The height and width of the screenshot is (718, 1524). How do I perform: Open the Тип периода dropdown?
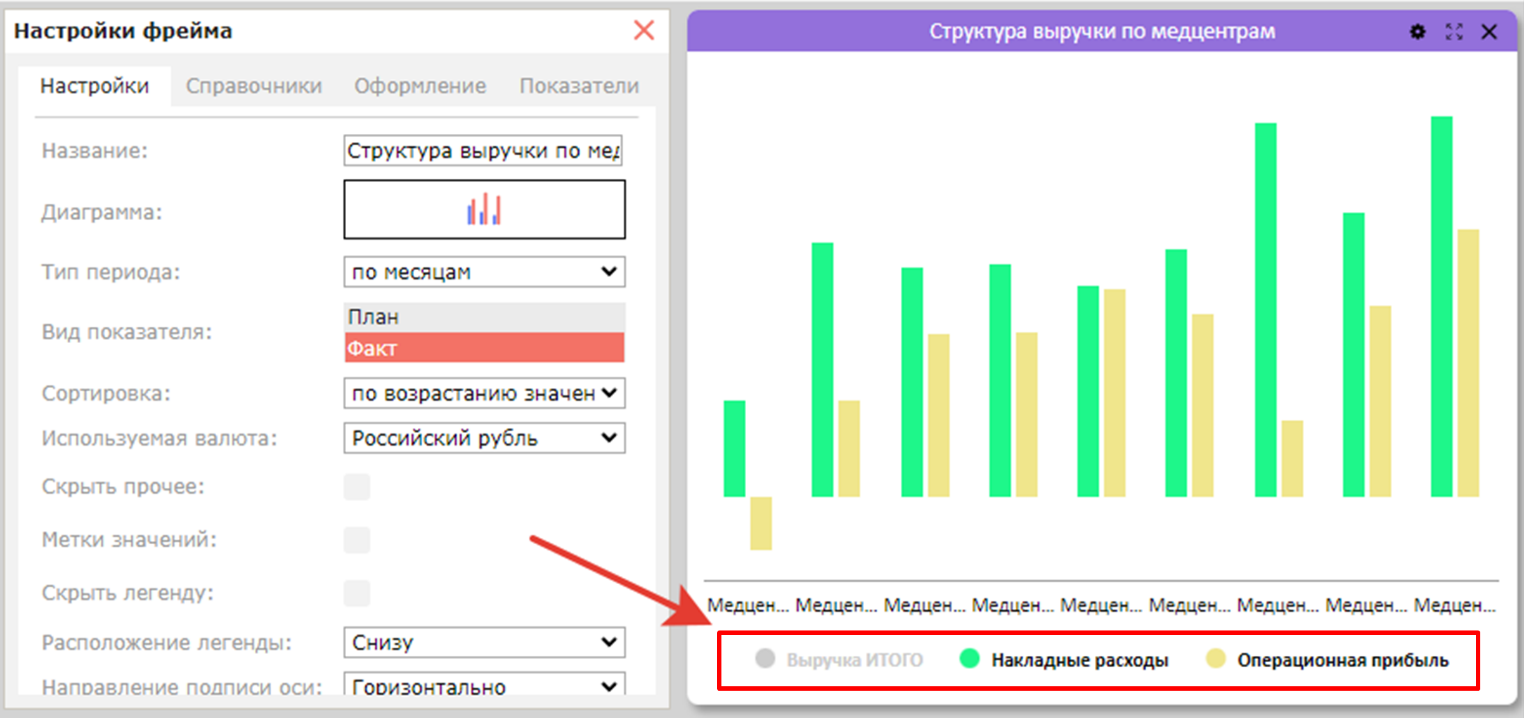pyautogui.click(x=484, y=272)
